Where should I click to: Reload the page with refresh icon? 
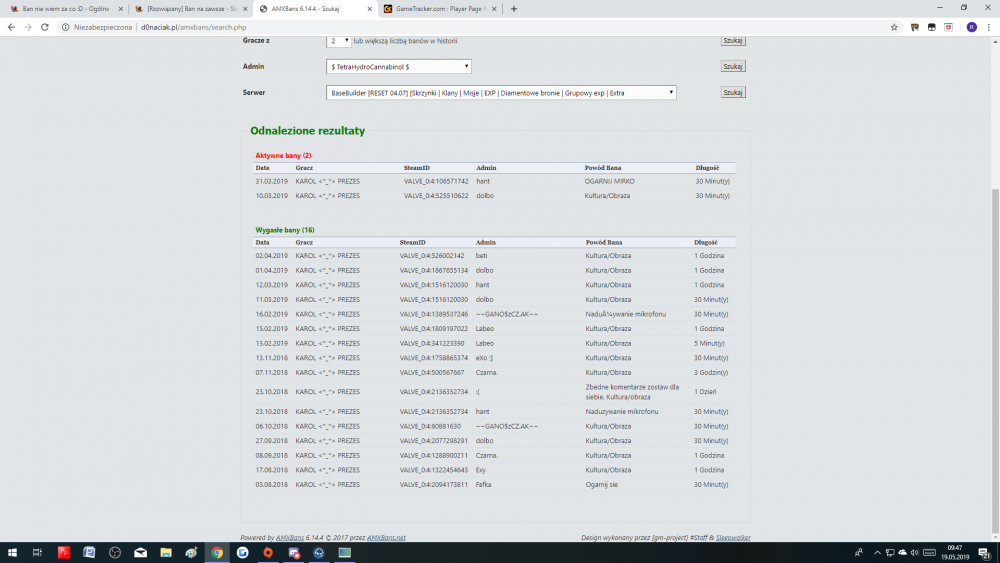point(45,27)
